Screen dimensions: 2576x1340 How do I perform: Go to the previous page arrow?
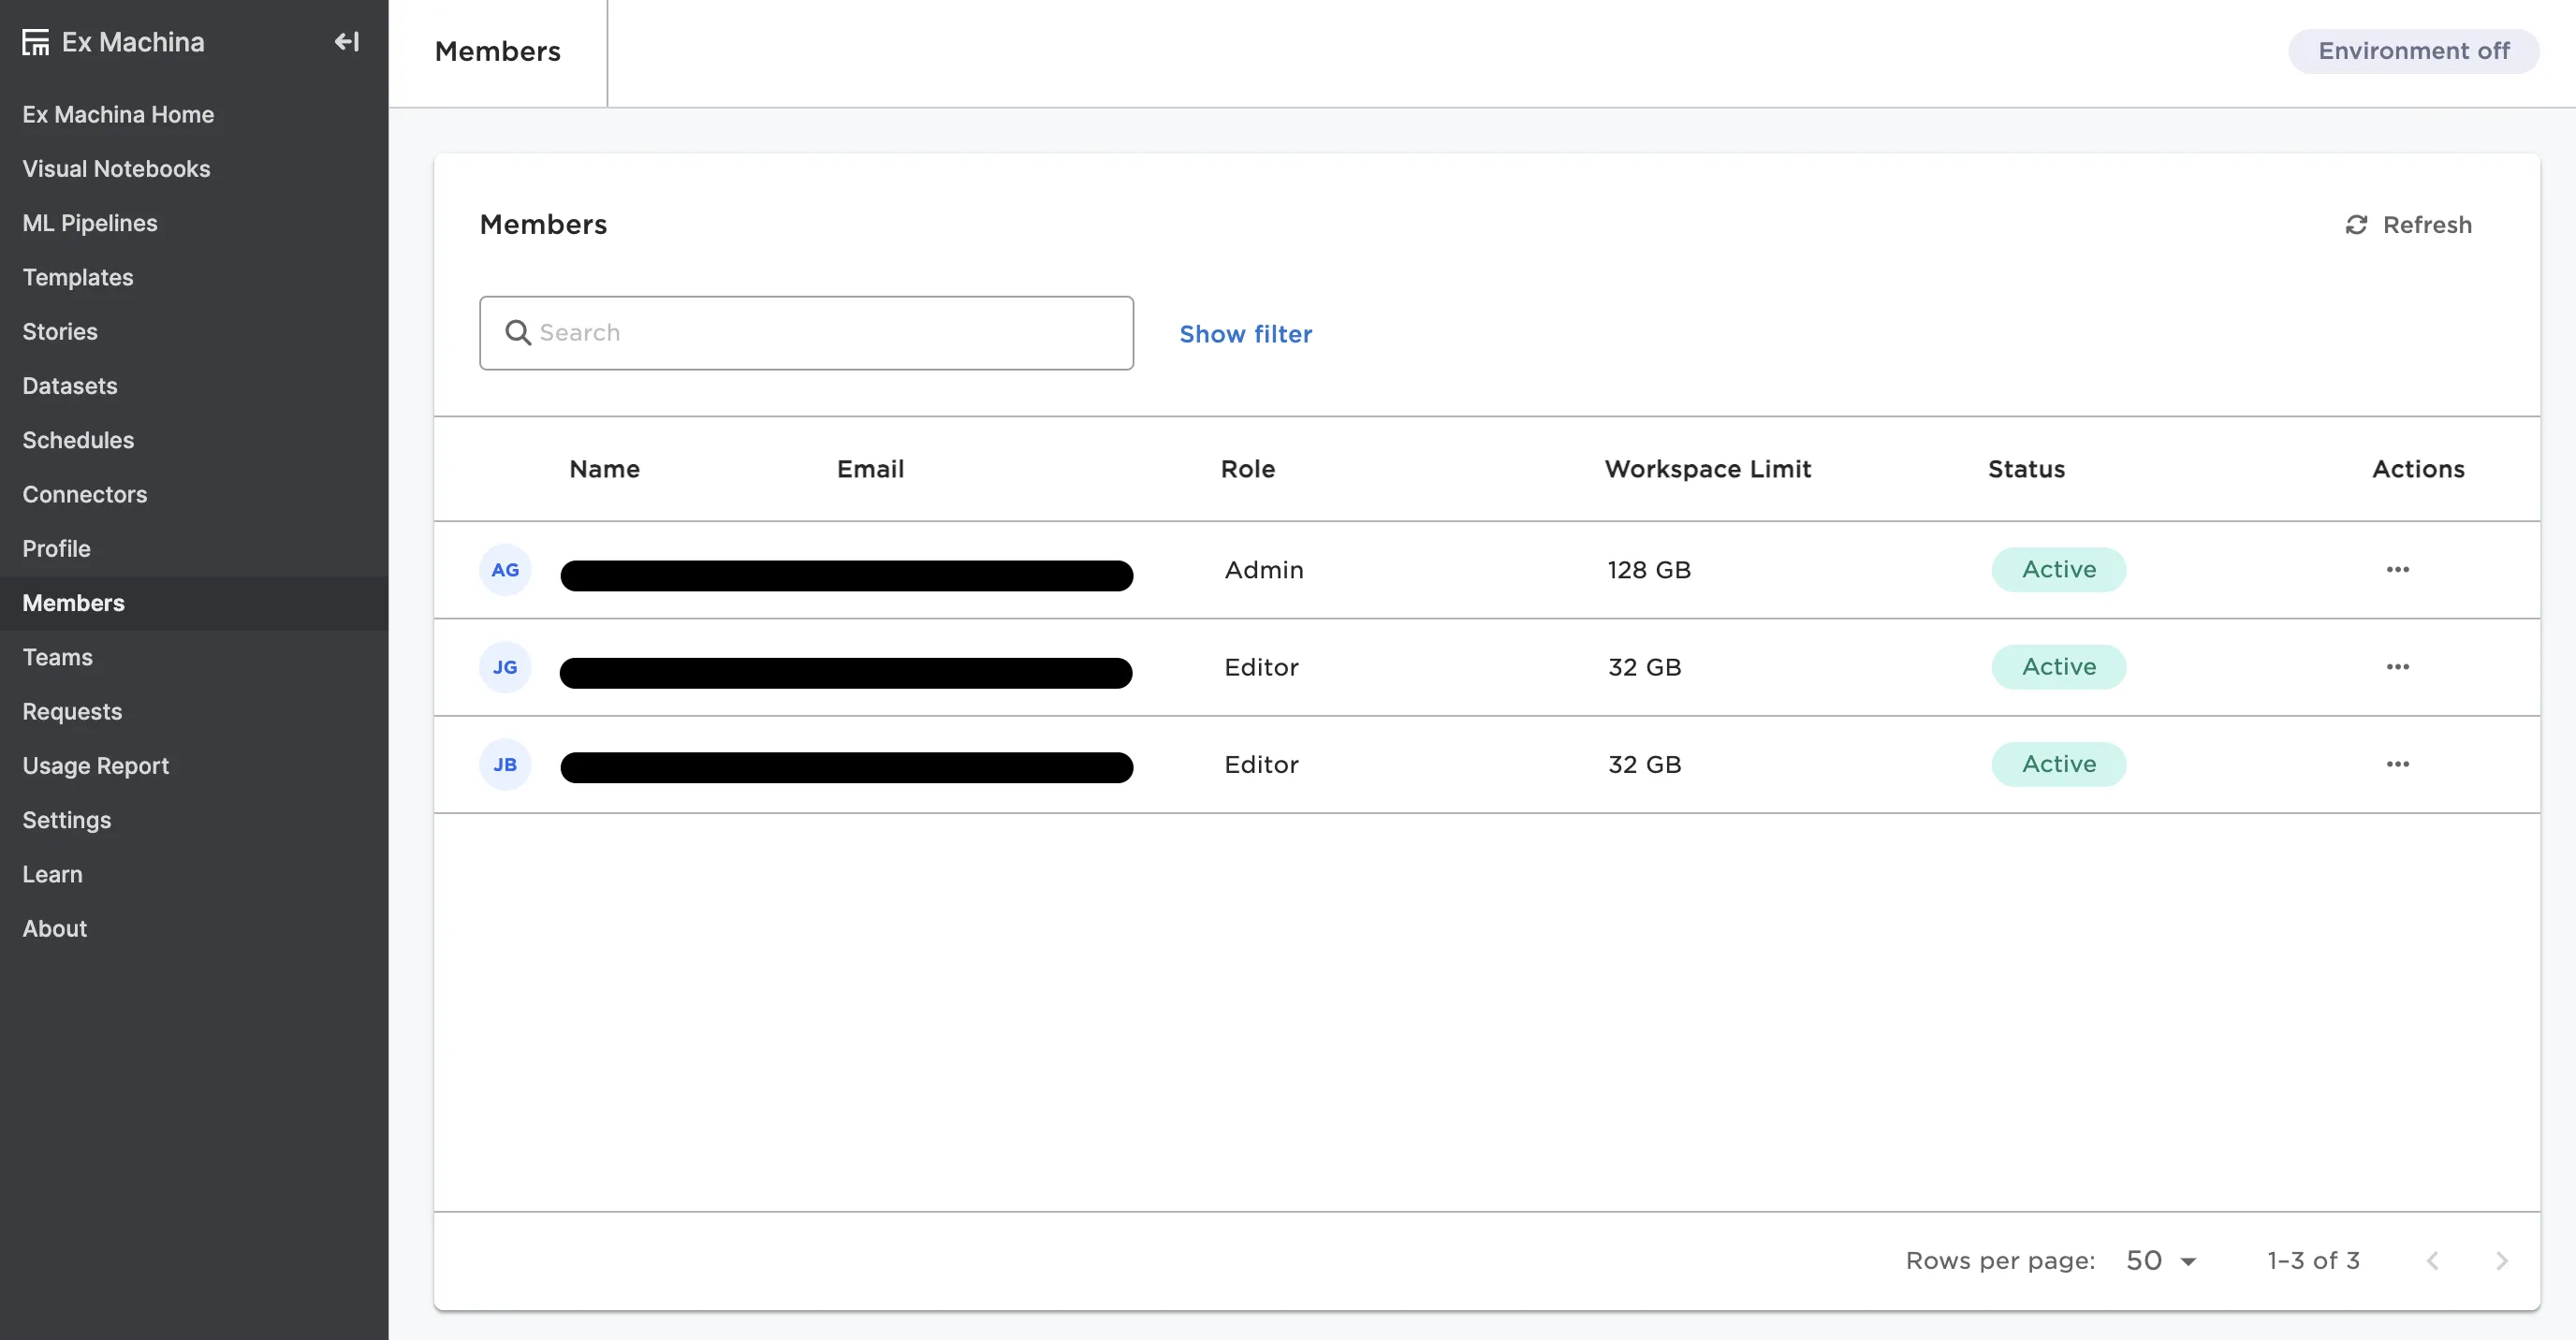pyautogui.click(x=2432, y=1260)
